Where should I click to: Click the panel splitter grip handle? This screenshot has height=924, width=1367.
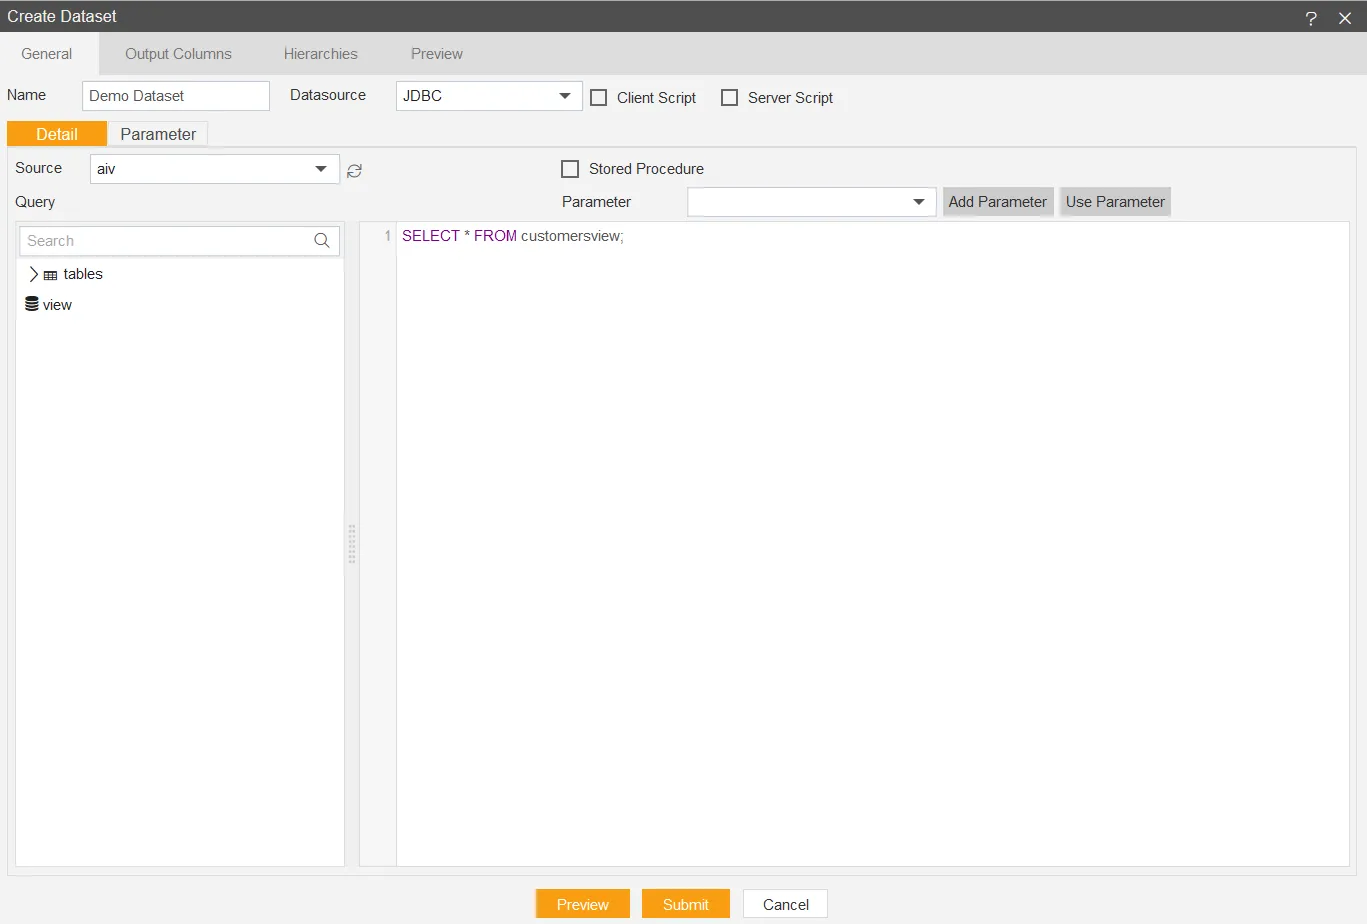pyautogui.click(x=352, y=544)
